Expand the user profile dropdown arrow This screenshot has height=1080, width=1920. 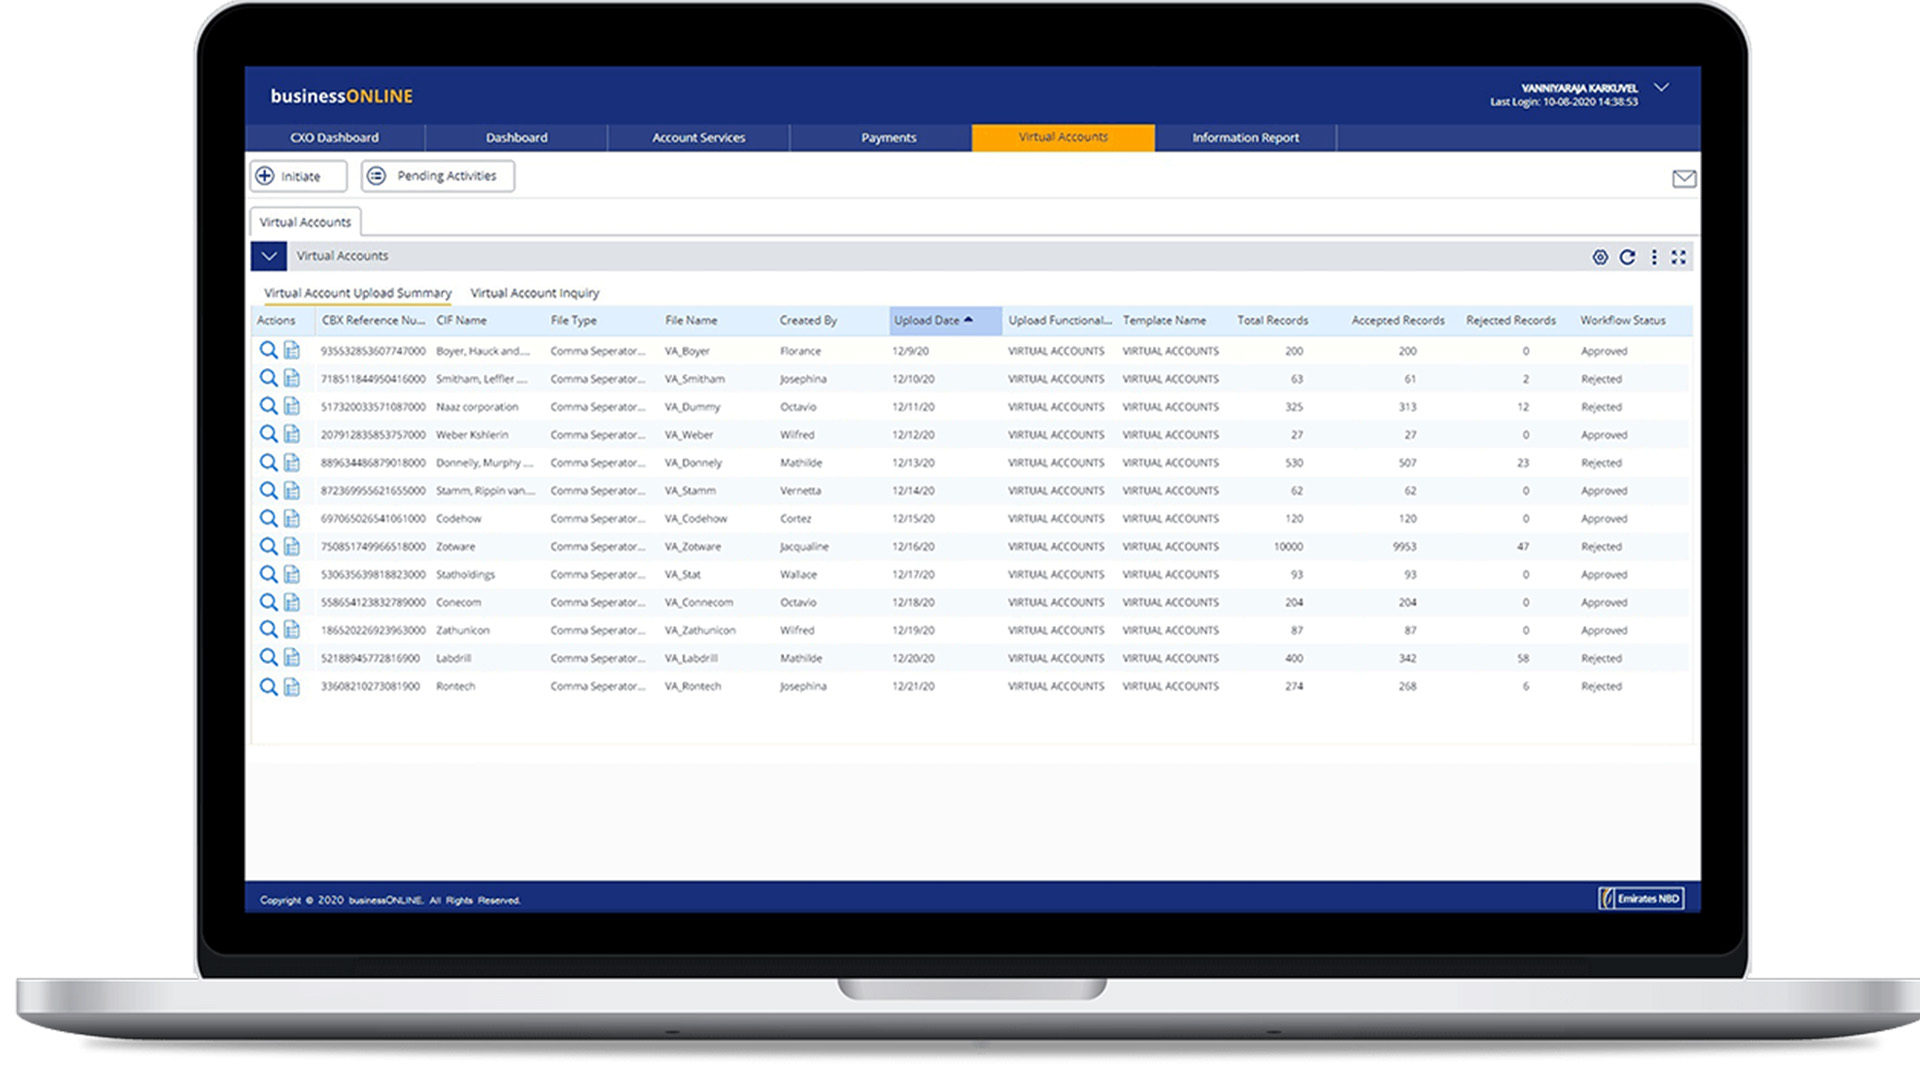1661,88
